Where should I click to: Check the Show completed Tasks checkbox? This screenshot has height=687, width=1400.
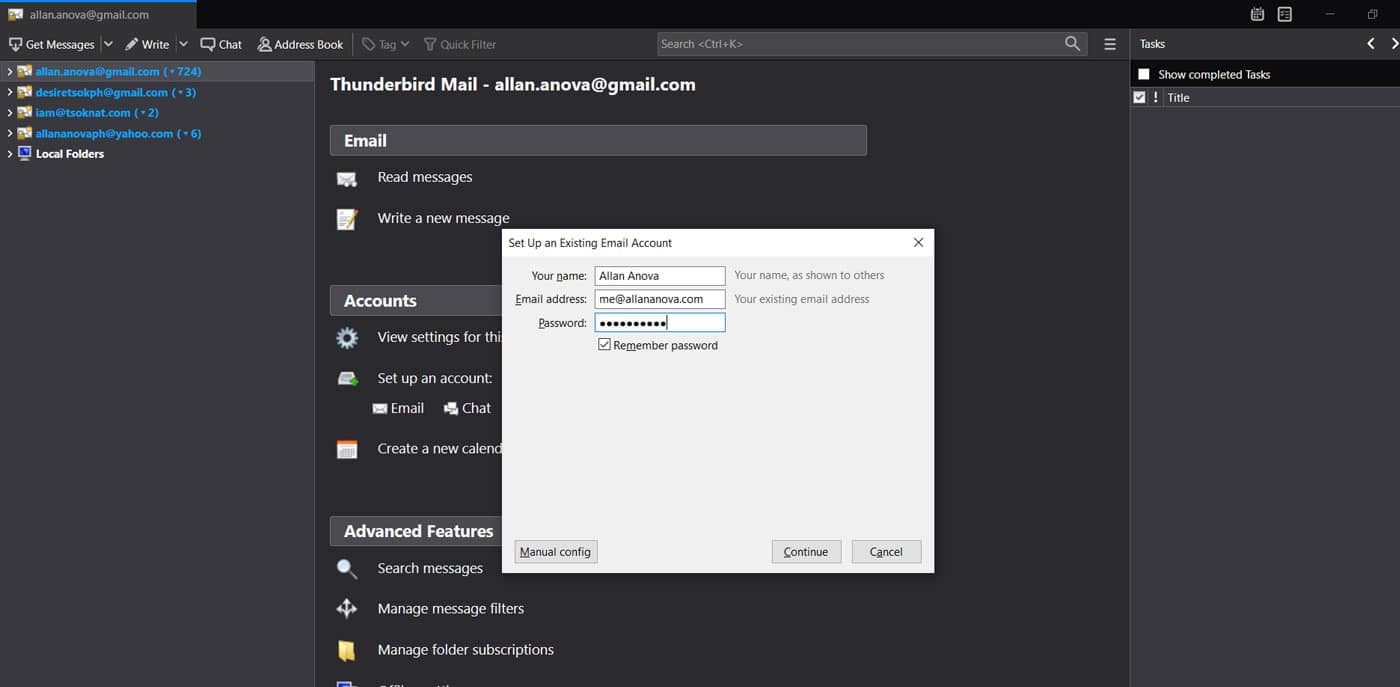(1144, 74)
